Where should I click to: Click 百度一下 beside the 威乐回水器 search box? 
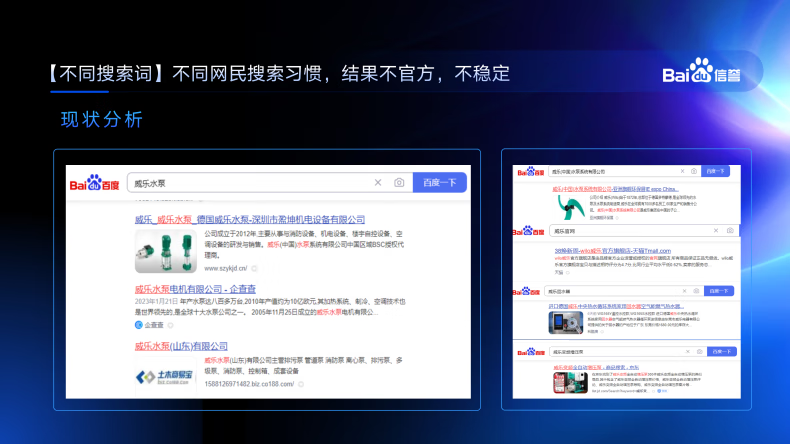tap(719, 291)
